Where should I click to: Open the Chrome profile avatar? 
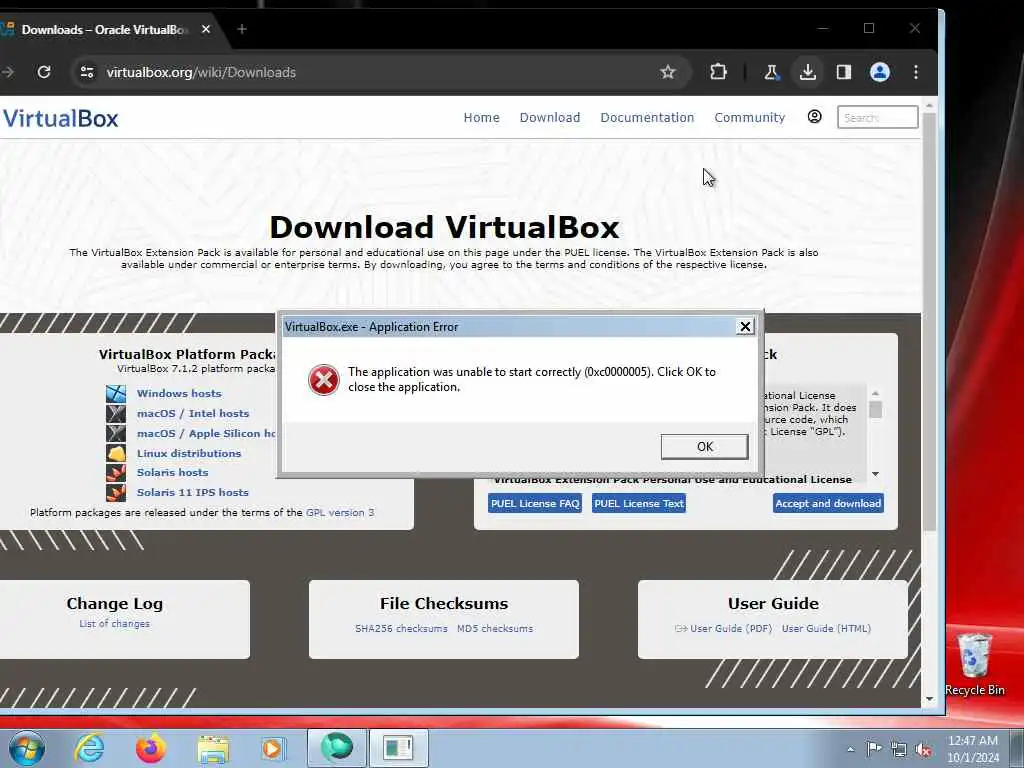pyautogui.click(x=880, y=72)
